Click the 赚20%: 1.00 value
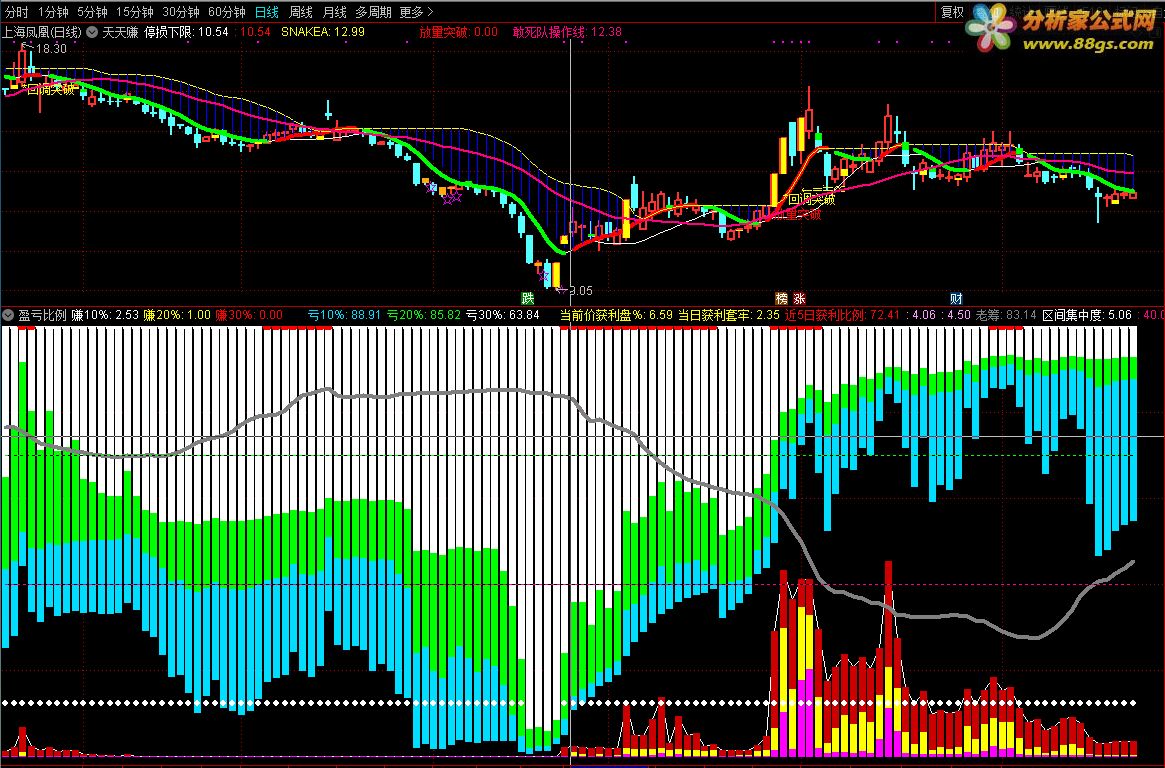This screenshot has height=768, width=1165. pos(178,315)
